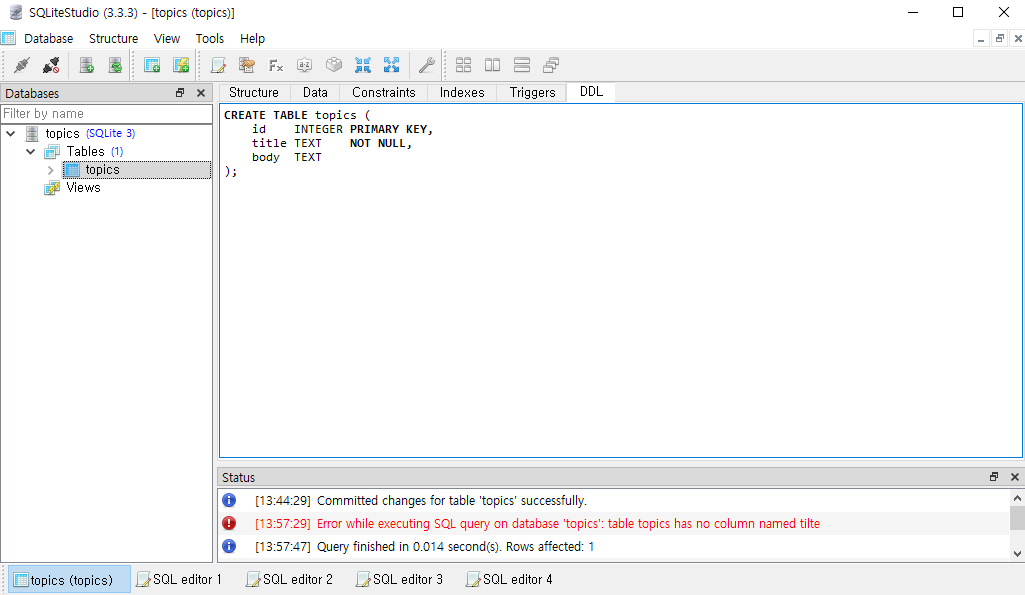This screenshot has height=595, width=1025.
Task: Open the extensions manager brick icon
Action: click(334, 65)
